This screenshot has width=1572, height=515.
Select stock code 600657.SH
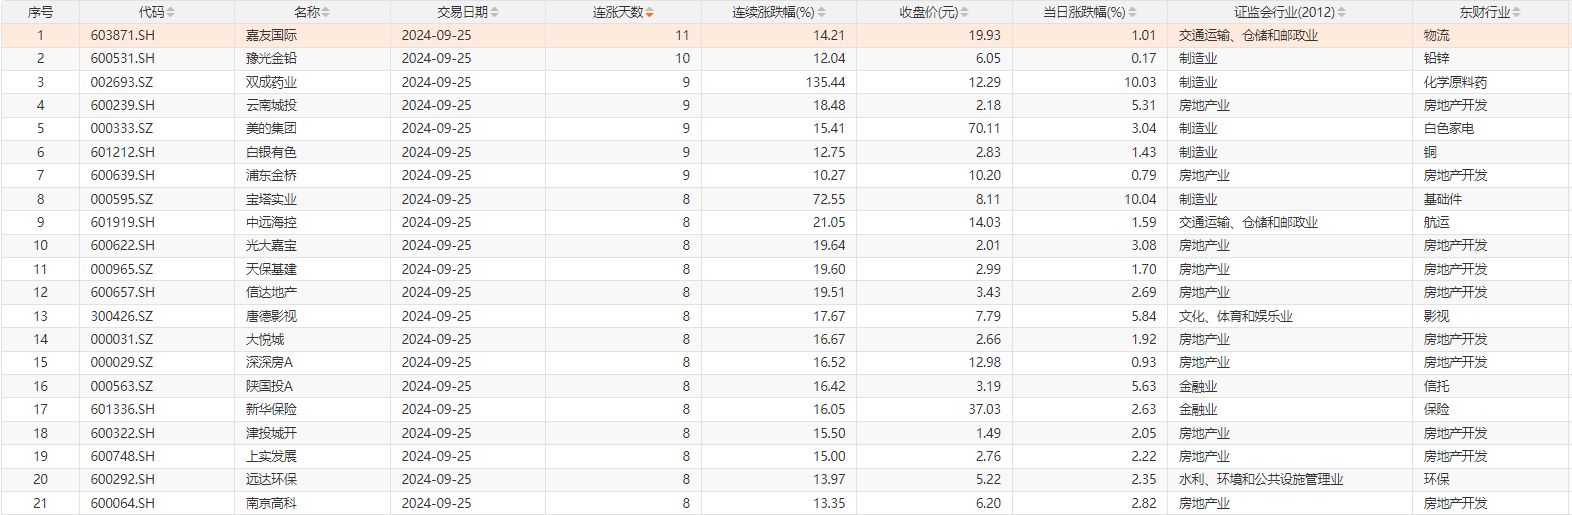pos(123,292)
